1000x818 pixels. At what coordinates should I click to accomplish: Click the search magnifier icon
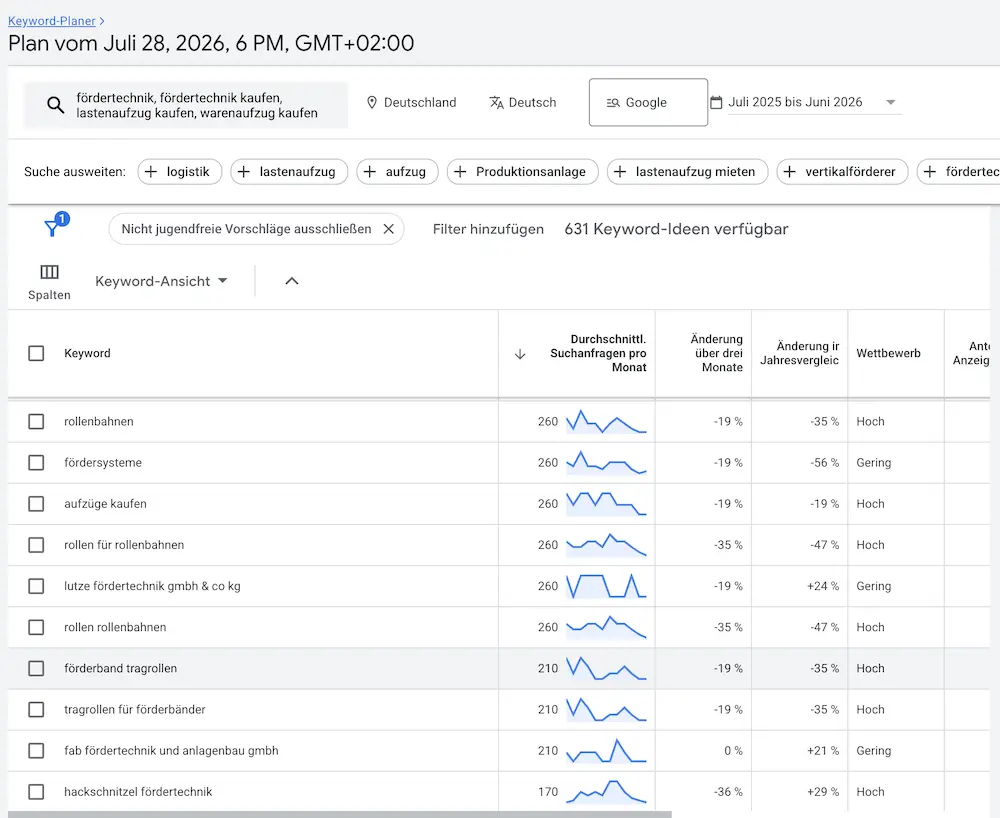(55, 105)
